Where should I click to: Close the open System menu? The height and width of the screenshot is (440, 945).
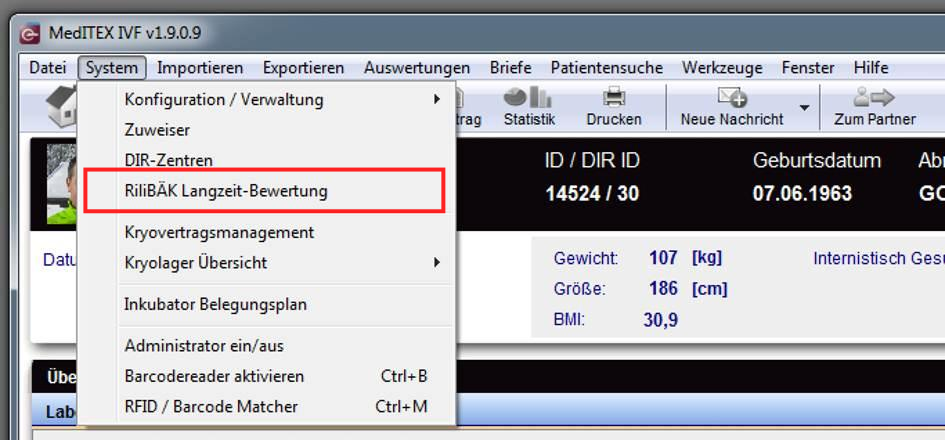(x=111, y=68)
